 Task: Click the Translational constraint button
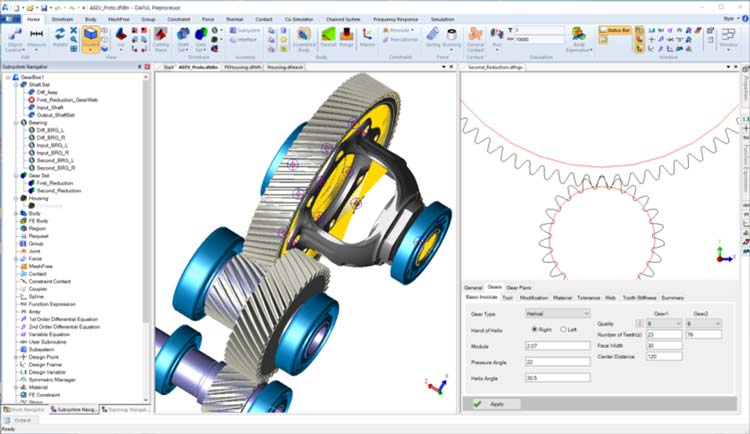click(x=400, y=40)
